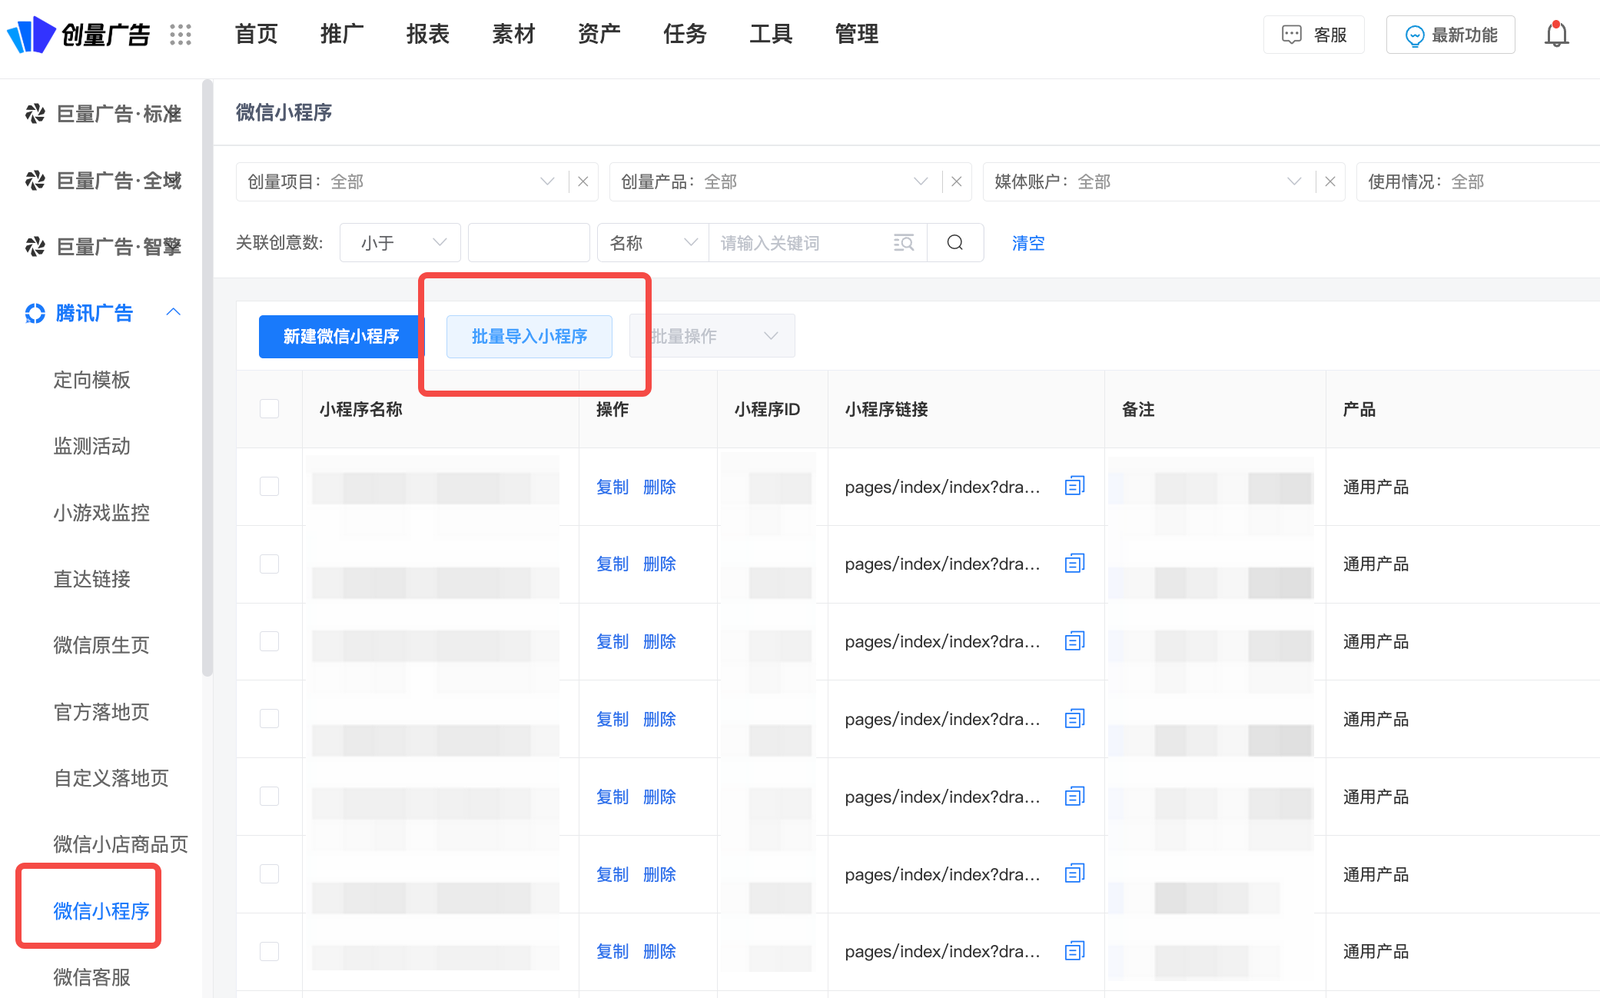The width and height of the screenshot is (1600, 998).
Task: Select 巨量广告·标准 in sidebar
Action: tap(104, 114)
